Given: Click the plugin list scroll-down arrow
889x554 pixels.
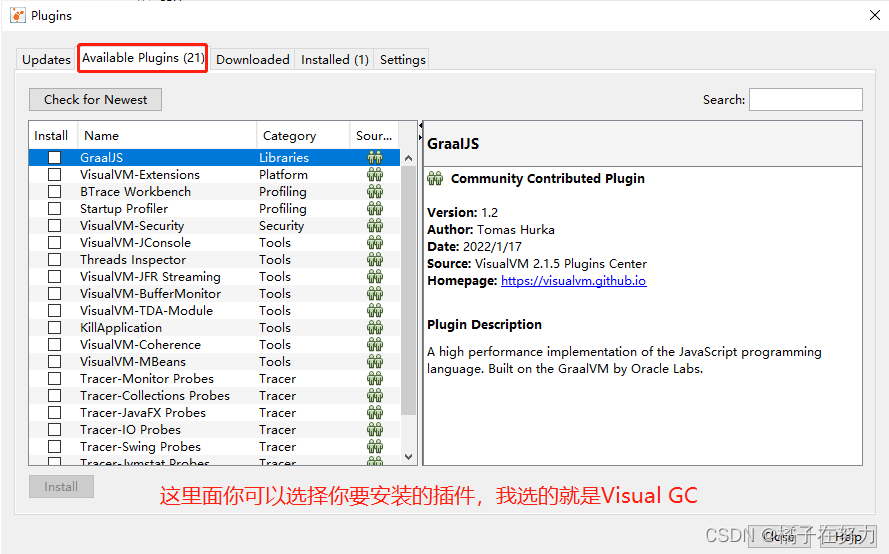Looking at the screenshot, I should [408, 456].
